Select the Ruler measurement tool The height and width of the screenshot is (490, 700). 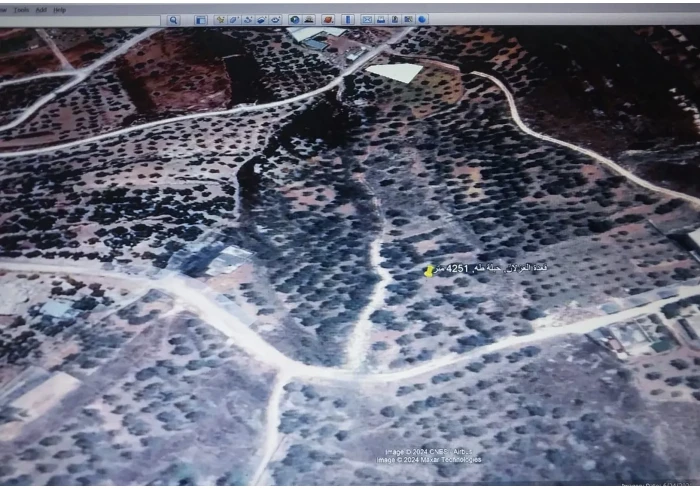click(x=347, y=20)
